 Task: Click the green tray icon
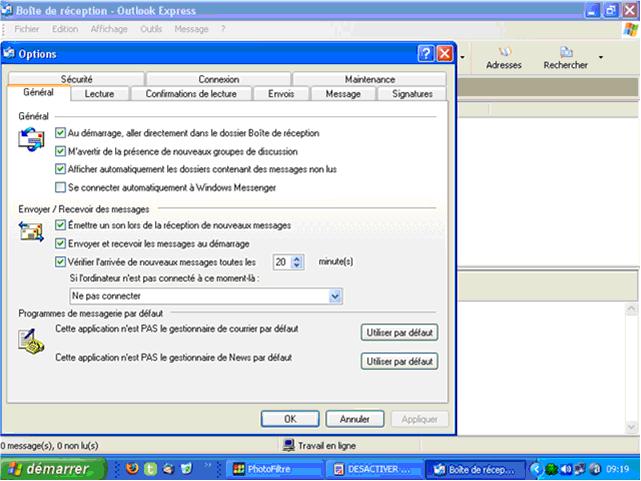(551, 469)
